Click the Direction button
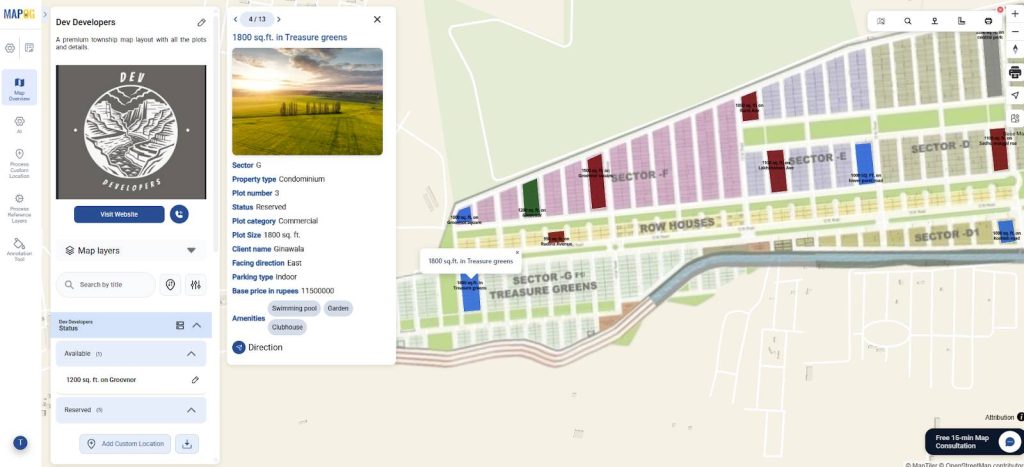This screenshot has width=1024, height=467. [x=257, y=347]
